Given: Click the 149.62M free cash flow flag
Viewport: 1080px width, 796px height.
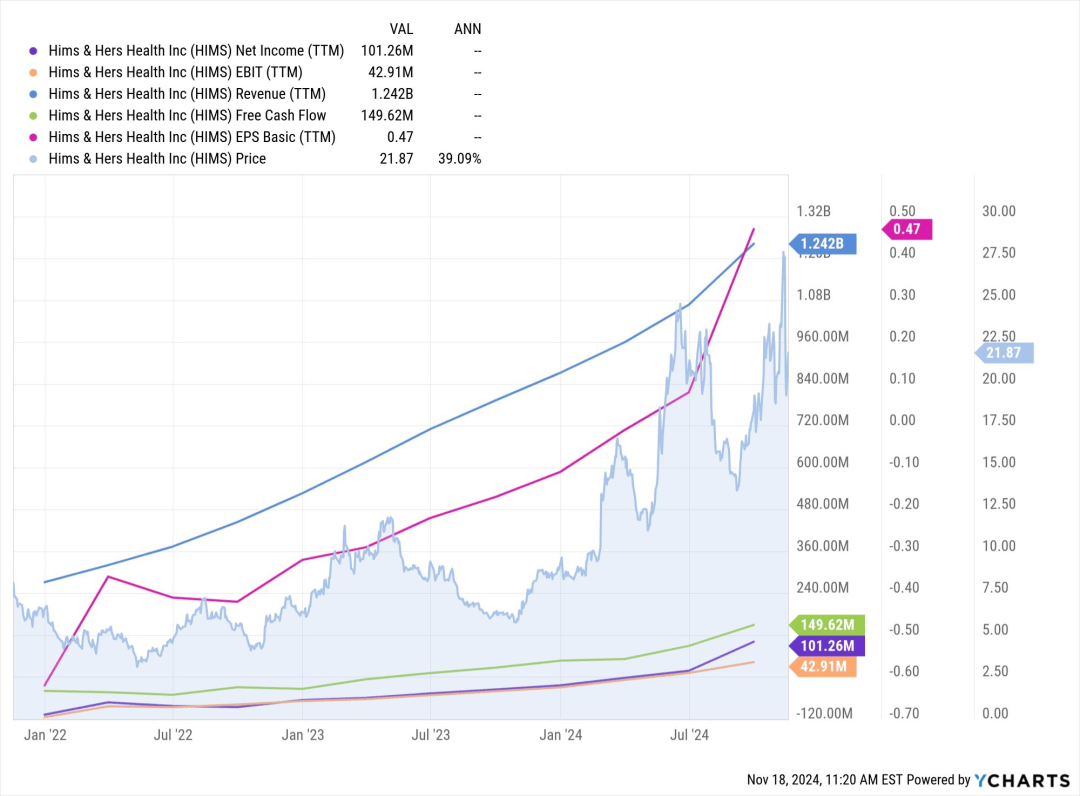Looking at the screenshot, I should click(827, 625).
